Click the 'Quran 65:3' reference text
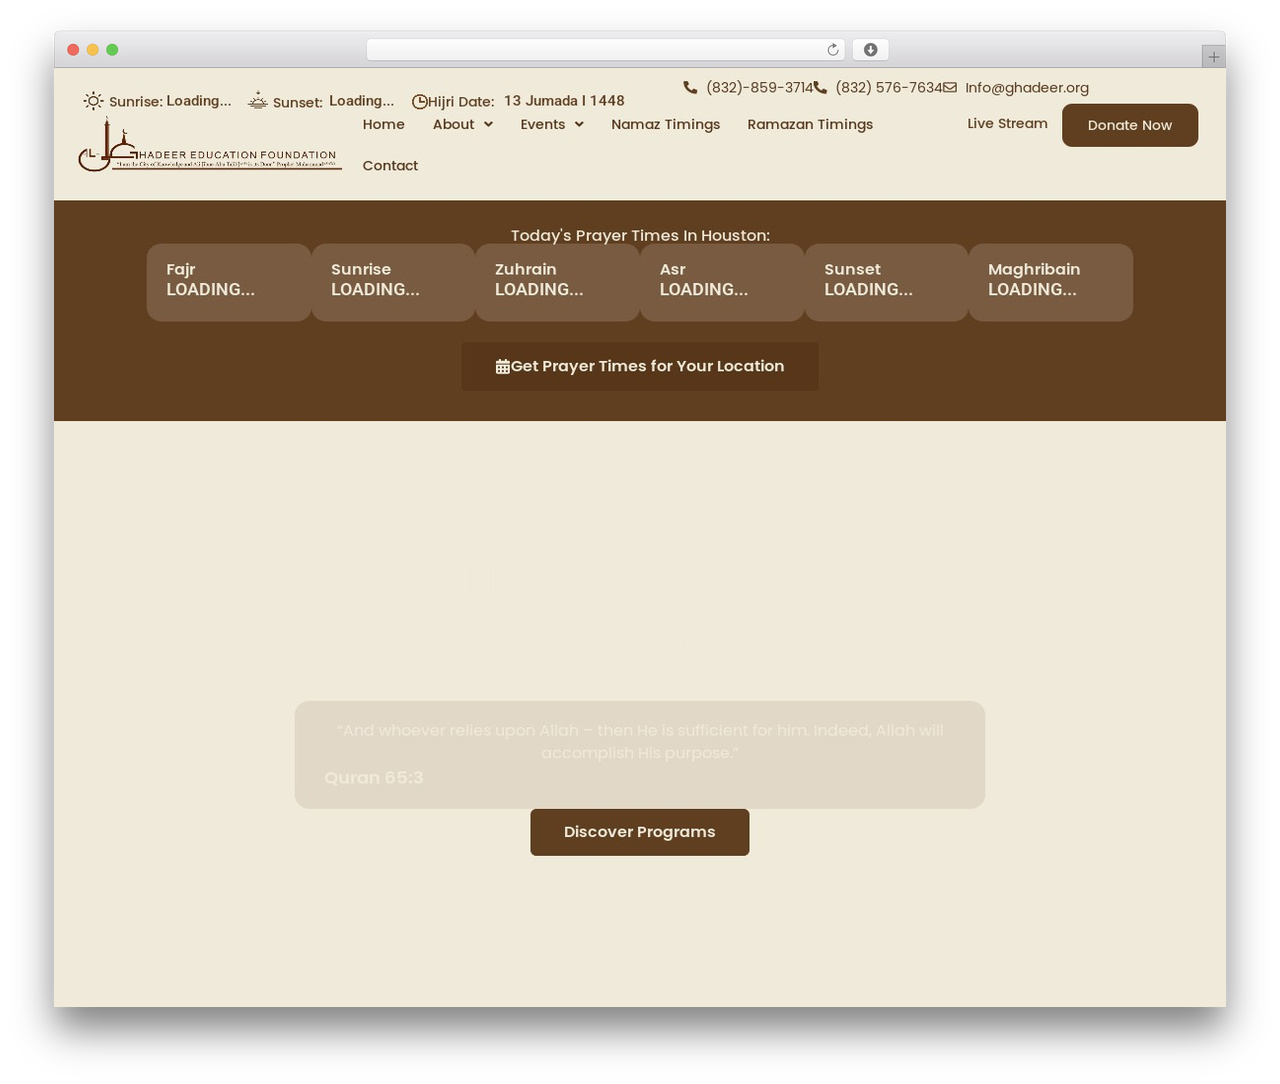 tap(374, 777)
